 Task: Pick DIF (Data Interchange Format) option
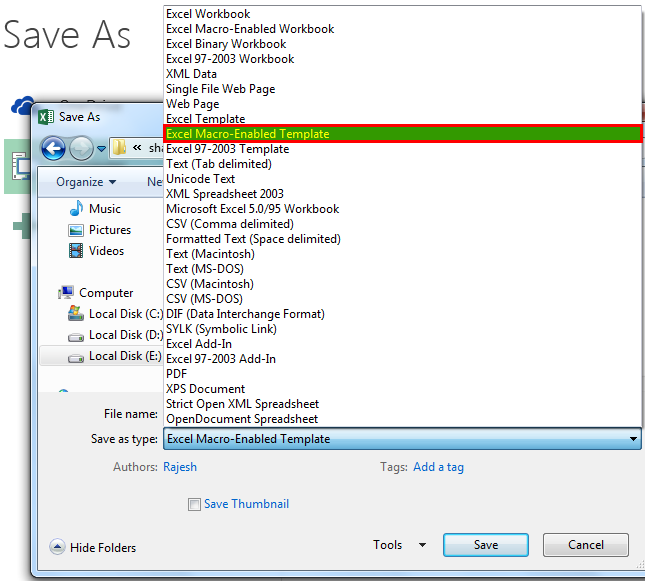(x=402, y=314)
